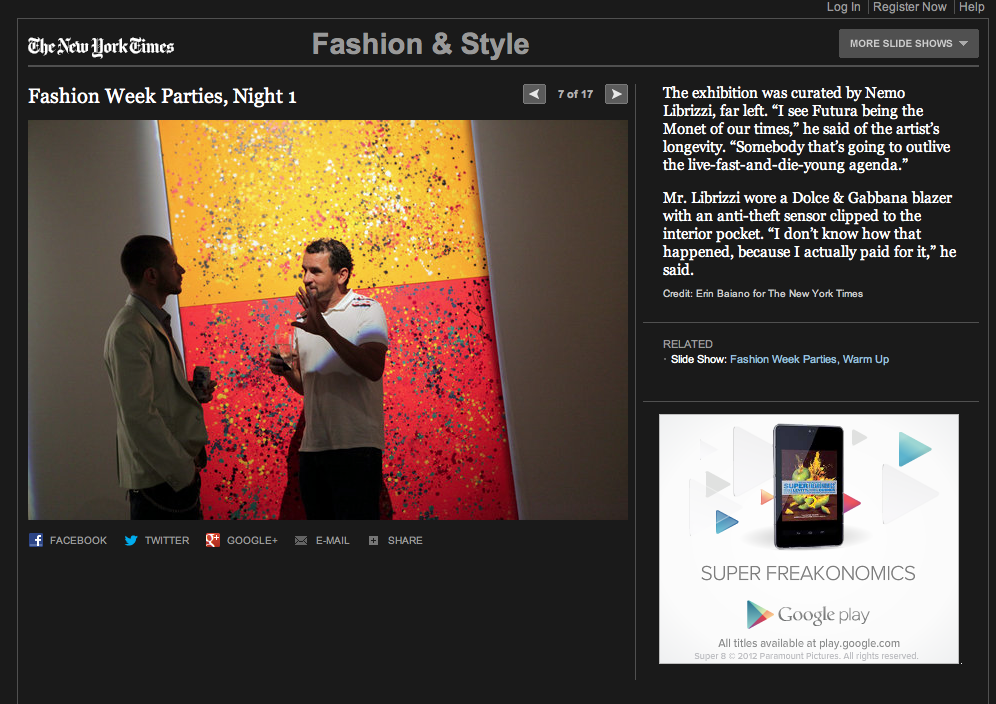Click the FACEBOOK share label
This screenshot has height=704, width=996.
78,540
